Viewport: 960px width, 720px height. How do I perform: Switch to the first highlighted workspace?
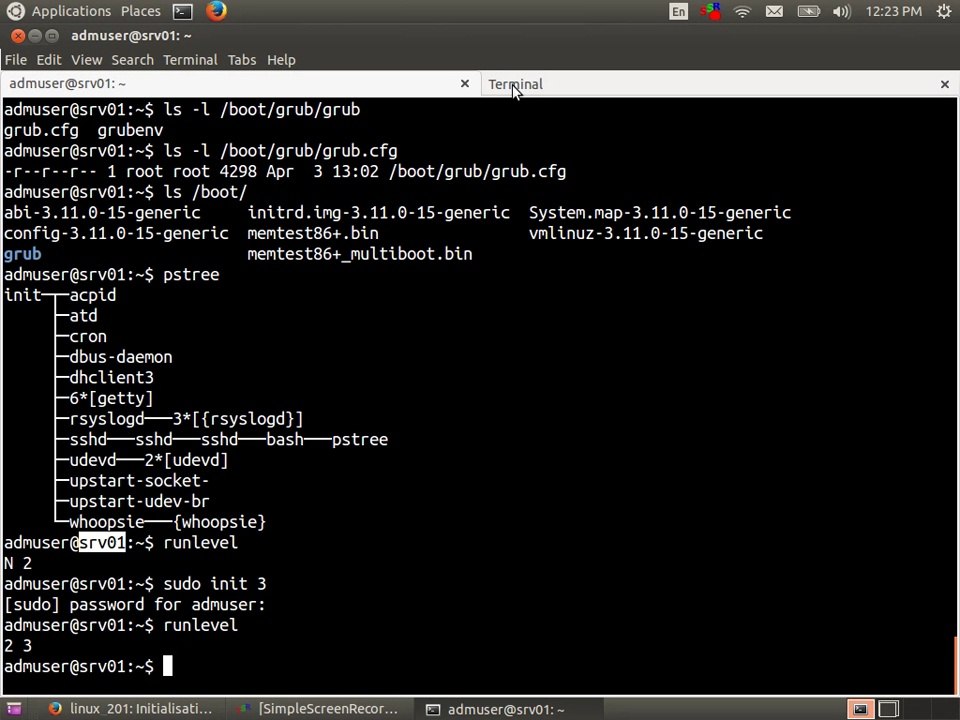tap(860, 709)
